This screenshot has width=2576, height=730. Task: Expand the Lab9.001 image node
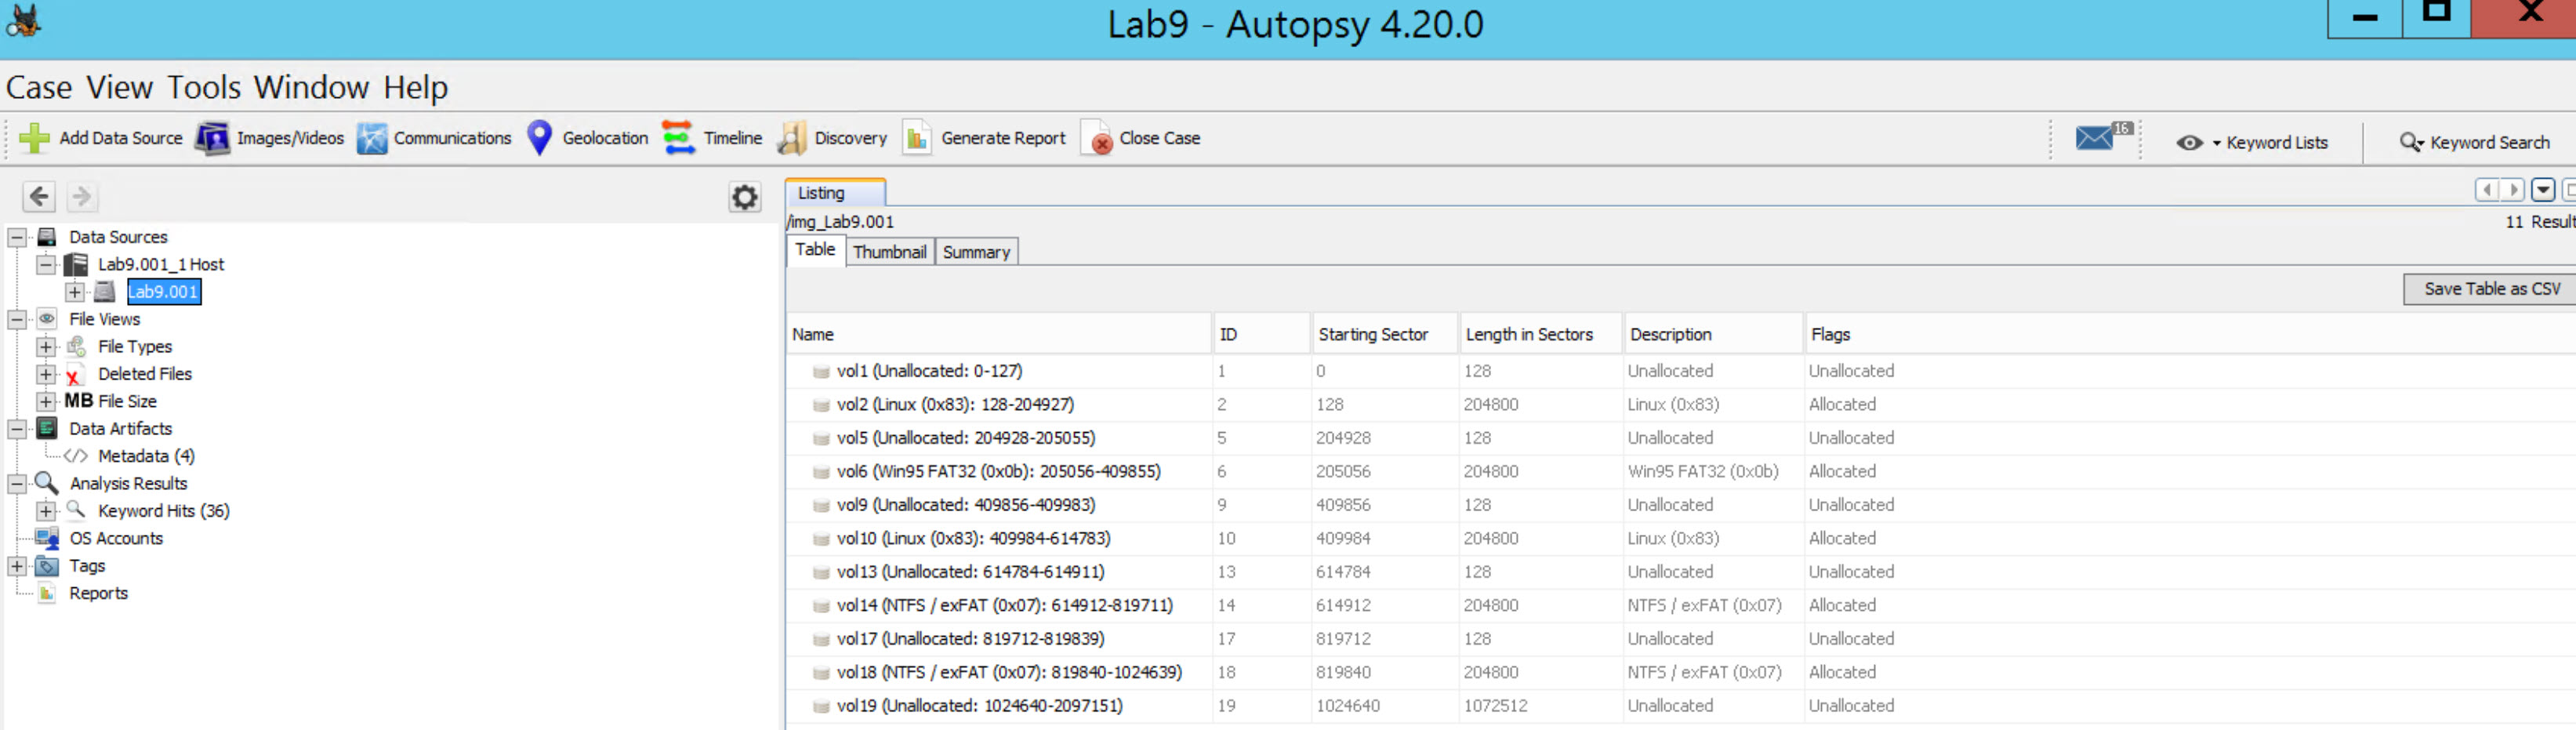coord(74,292)
